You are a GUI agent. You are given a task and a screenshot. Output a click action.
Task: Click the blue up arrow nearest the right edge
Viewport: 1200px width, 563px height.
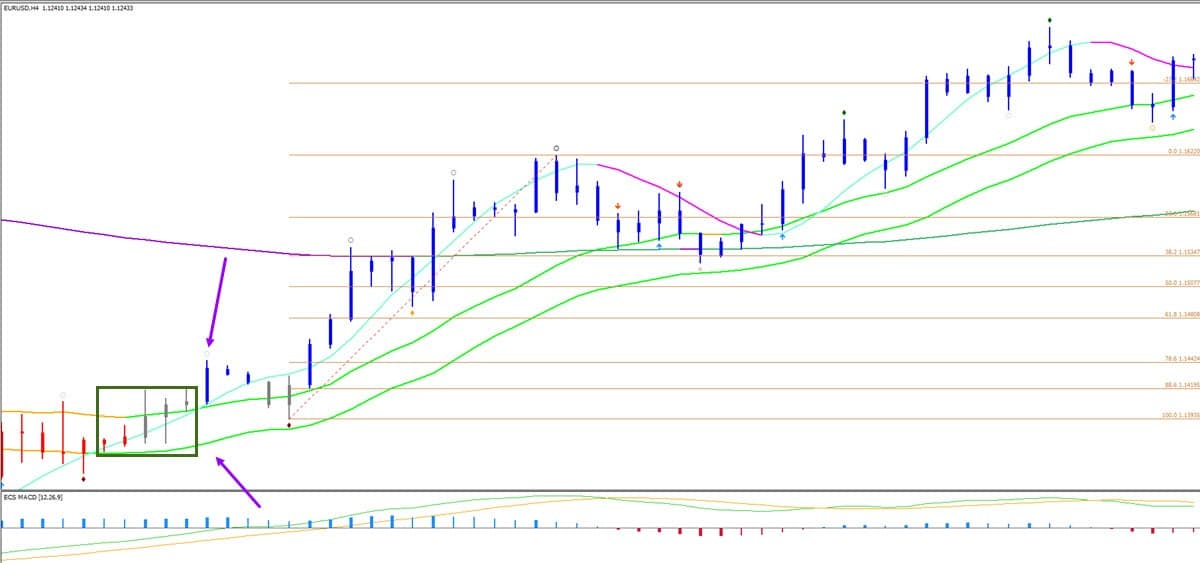coord(1173,117)
